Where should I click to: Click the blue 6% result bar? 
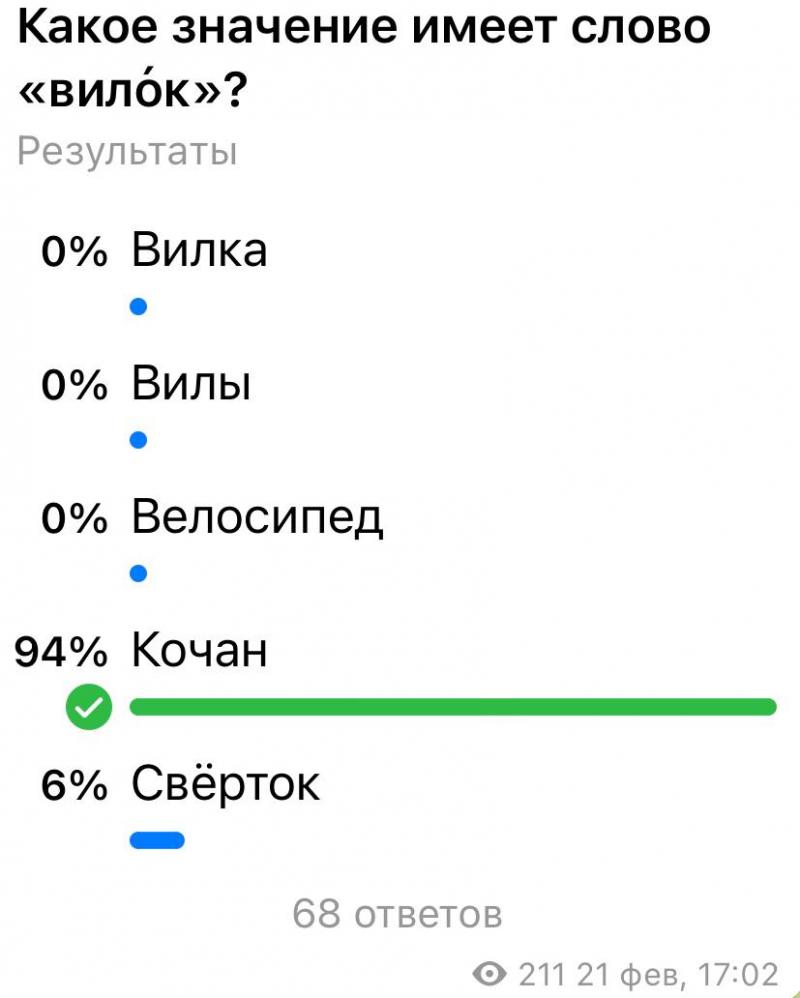(x=157, y=840)
